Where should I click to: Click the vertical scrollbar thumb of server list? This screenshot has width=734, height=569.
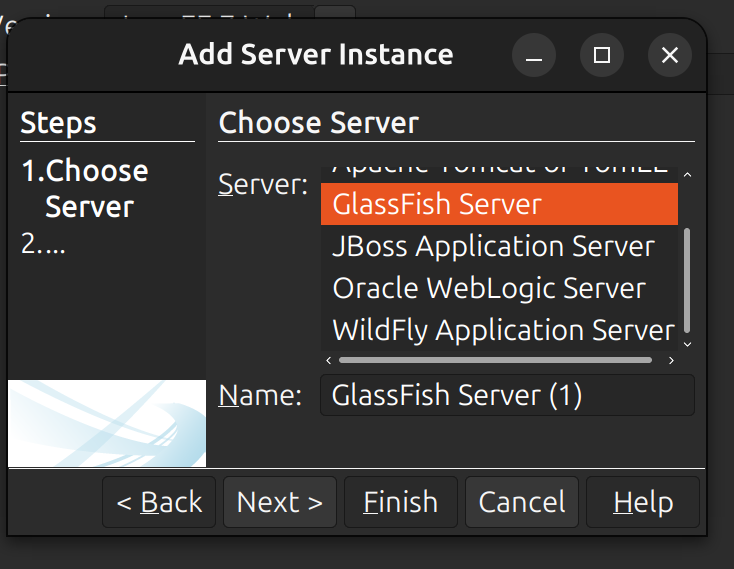tap(687, 280)
